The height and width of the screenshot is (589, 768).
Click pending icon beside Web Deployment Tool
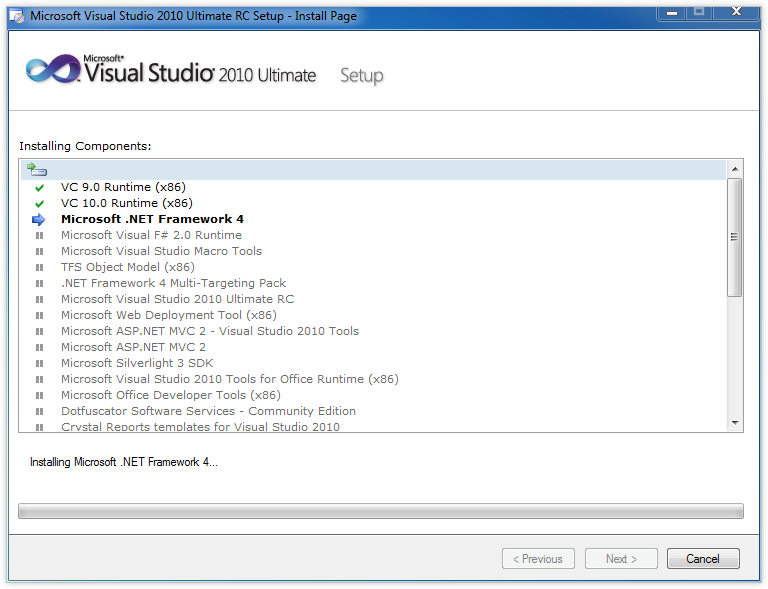pos(39,316)
